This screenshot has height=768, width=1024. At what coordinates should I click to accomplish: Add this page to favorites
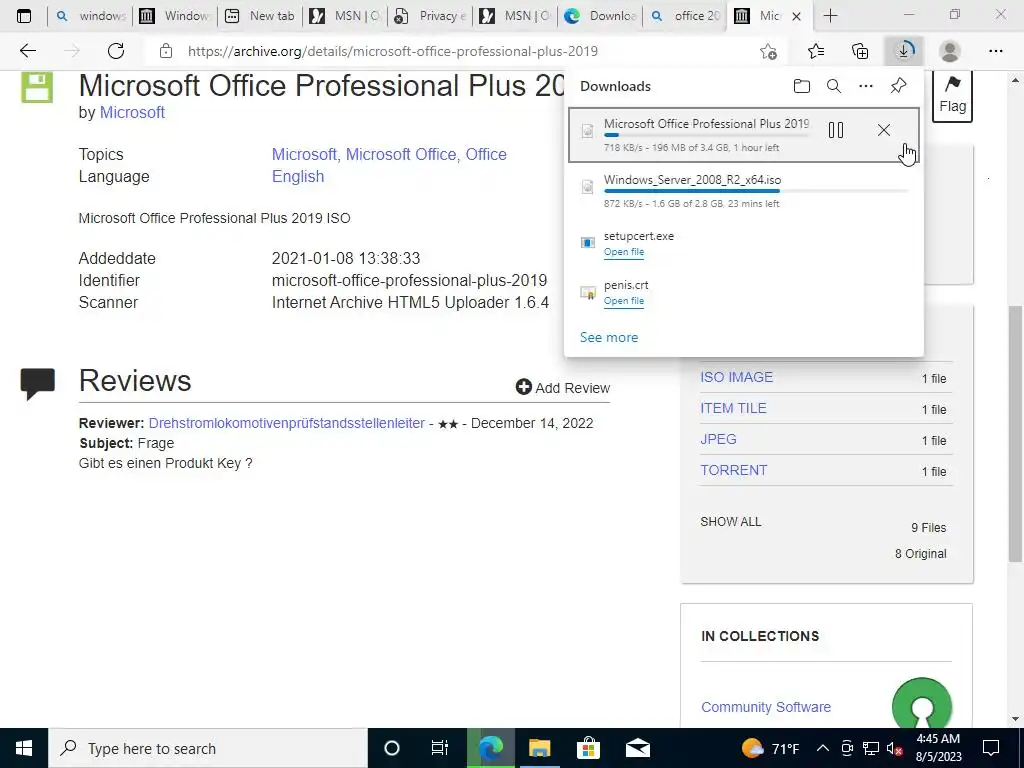[769, 51]
